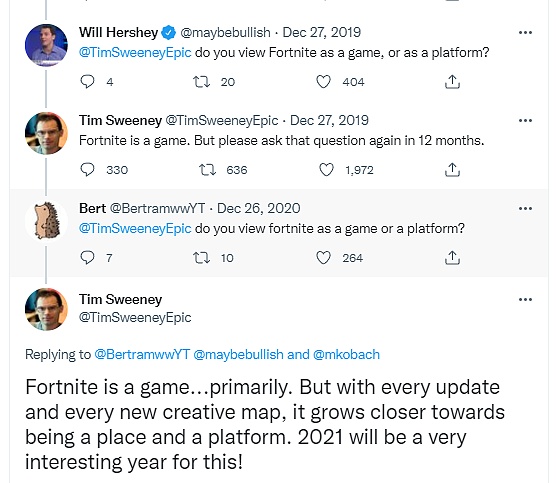
Task: Retweet Tim Sweeney's tweet with 636 retweets
Action: [207, 170]
